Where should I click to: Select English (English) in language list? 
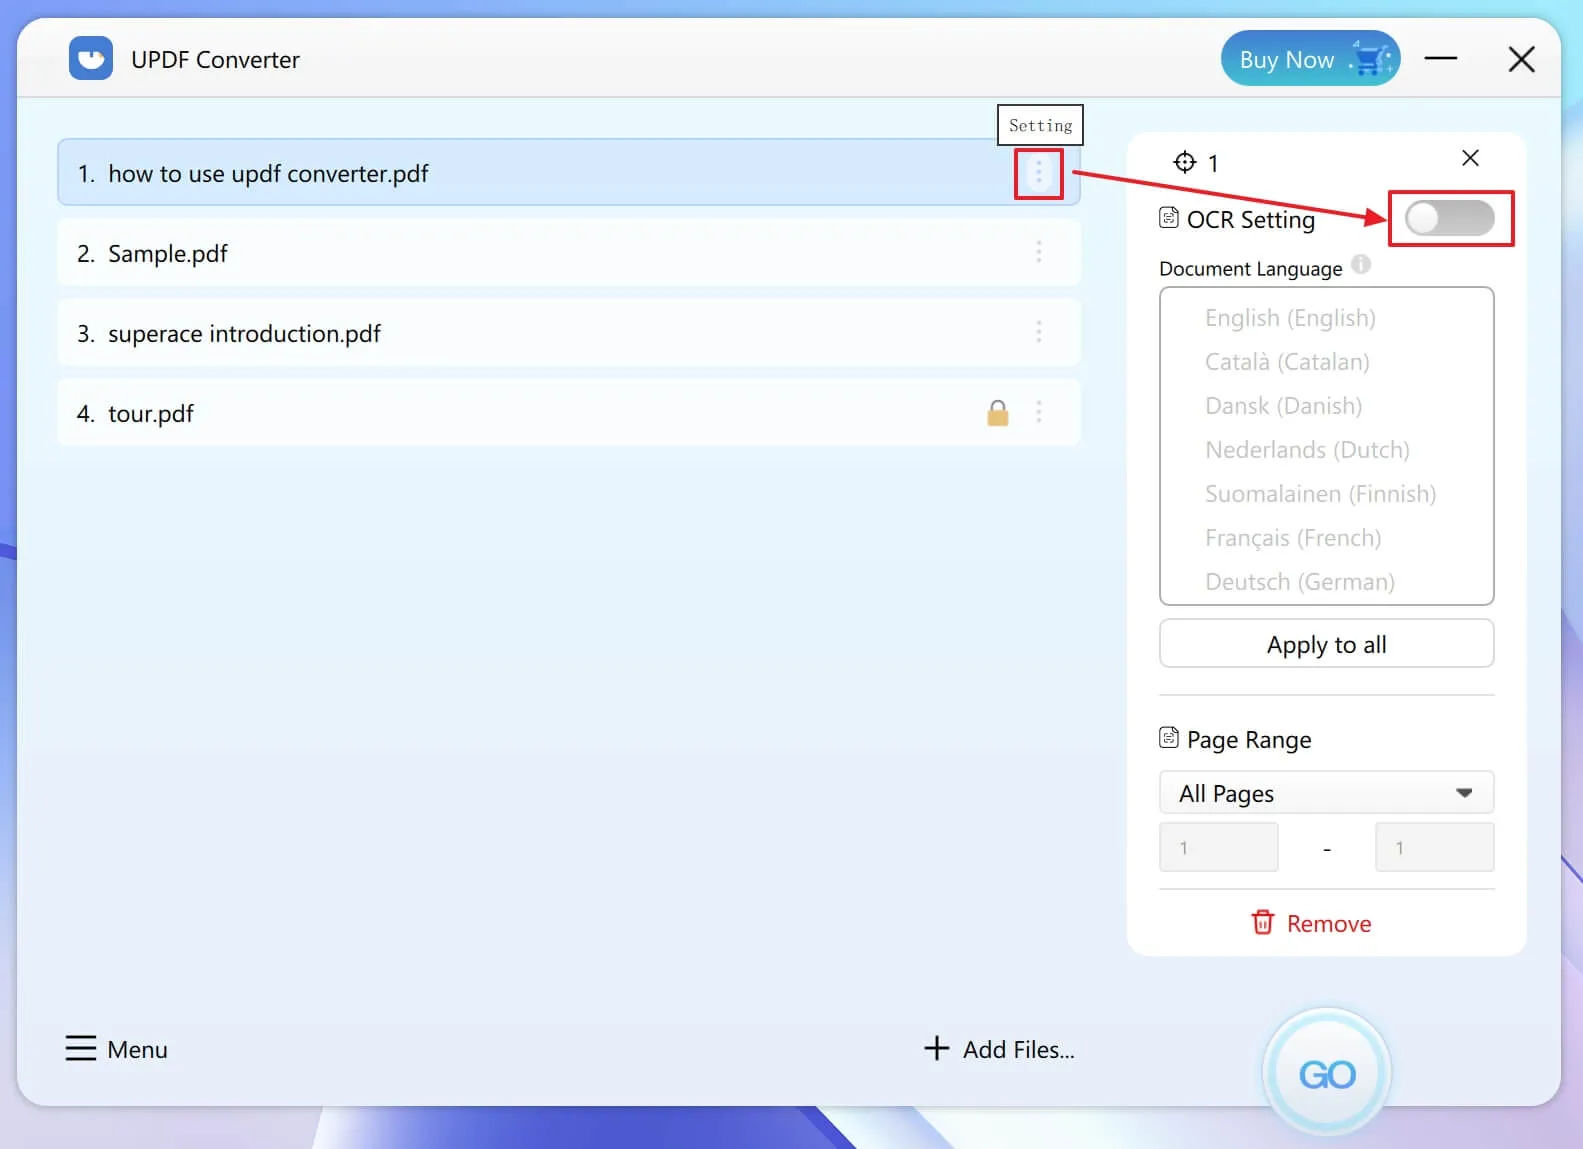pyautogui.click(x=1290, y=318)
